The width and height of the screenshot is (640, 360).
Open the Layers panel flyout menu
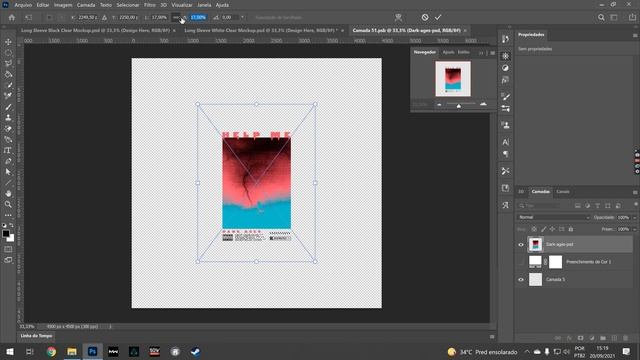[635, 192]
